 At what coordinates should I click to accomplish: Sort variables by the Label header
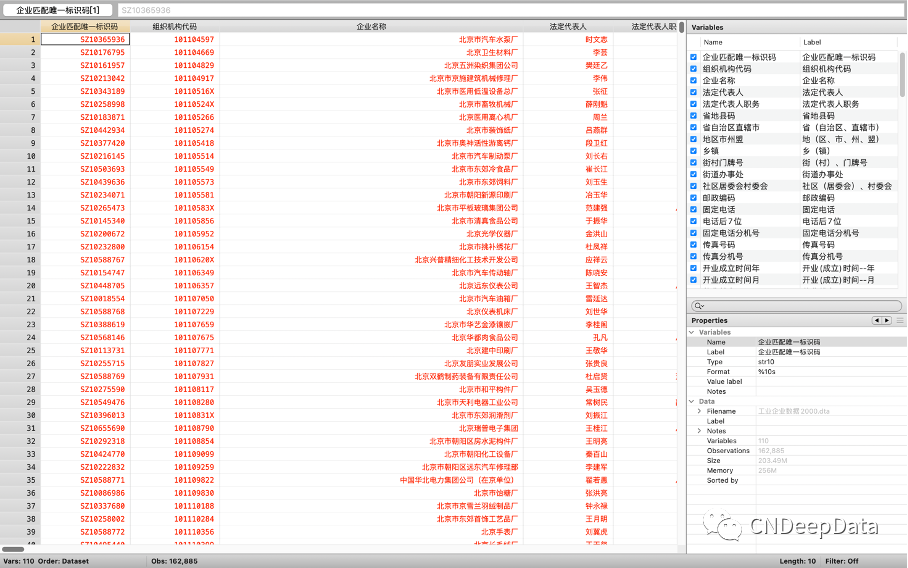812,42
